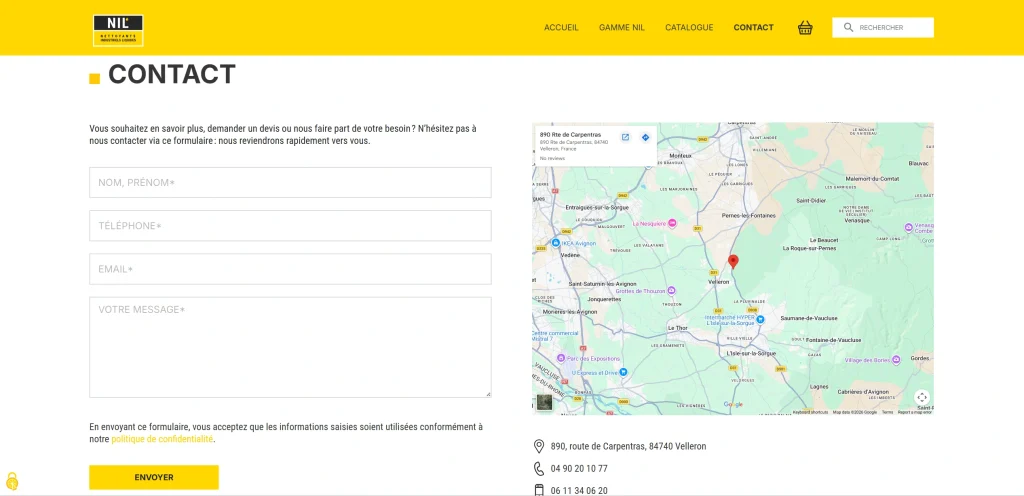Image resolution: width=1024 pixels, height=496 pixels.
Task: Click address text 890, route de Carpentras
Action: (x=628, y=446)
